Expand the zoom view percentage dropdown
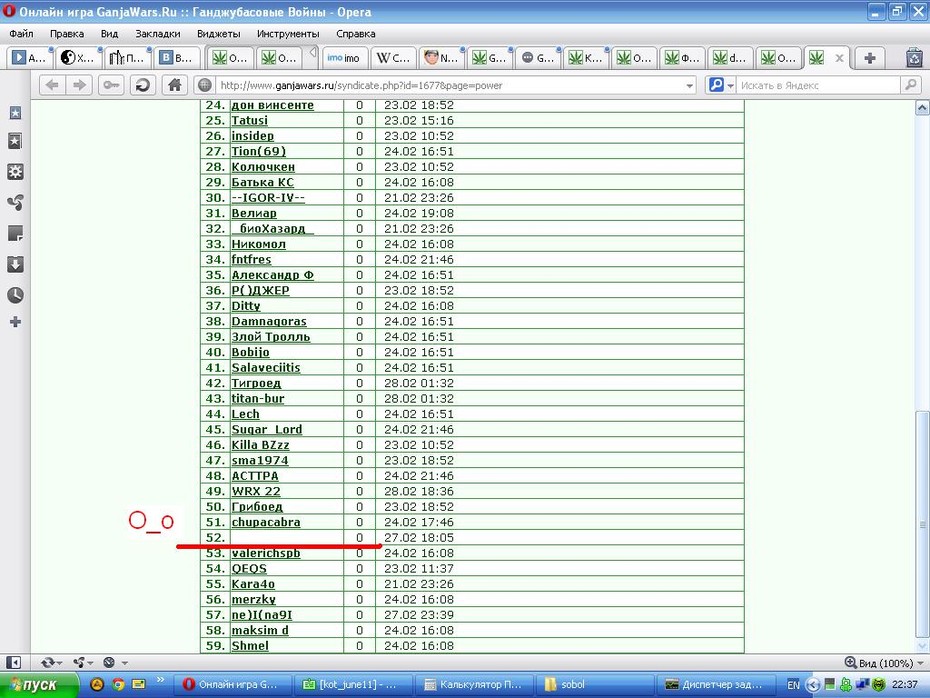This screenshot has height=698, width=930. [920, 663]
